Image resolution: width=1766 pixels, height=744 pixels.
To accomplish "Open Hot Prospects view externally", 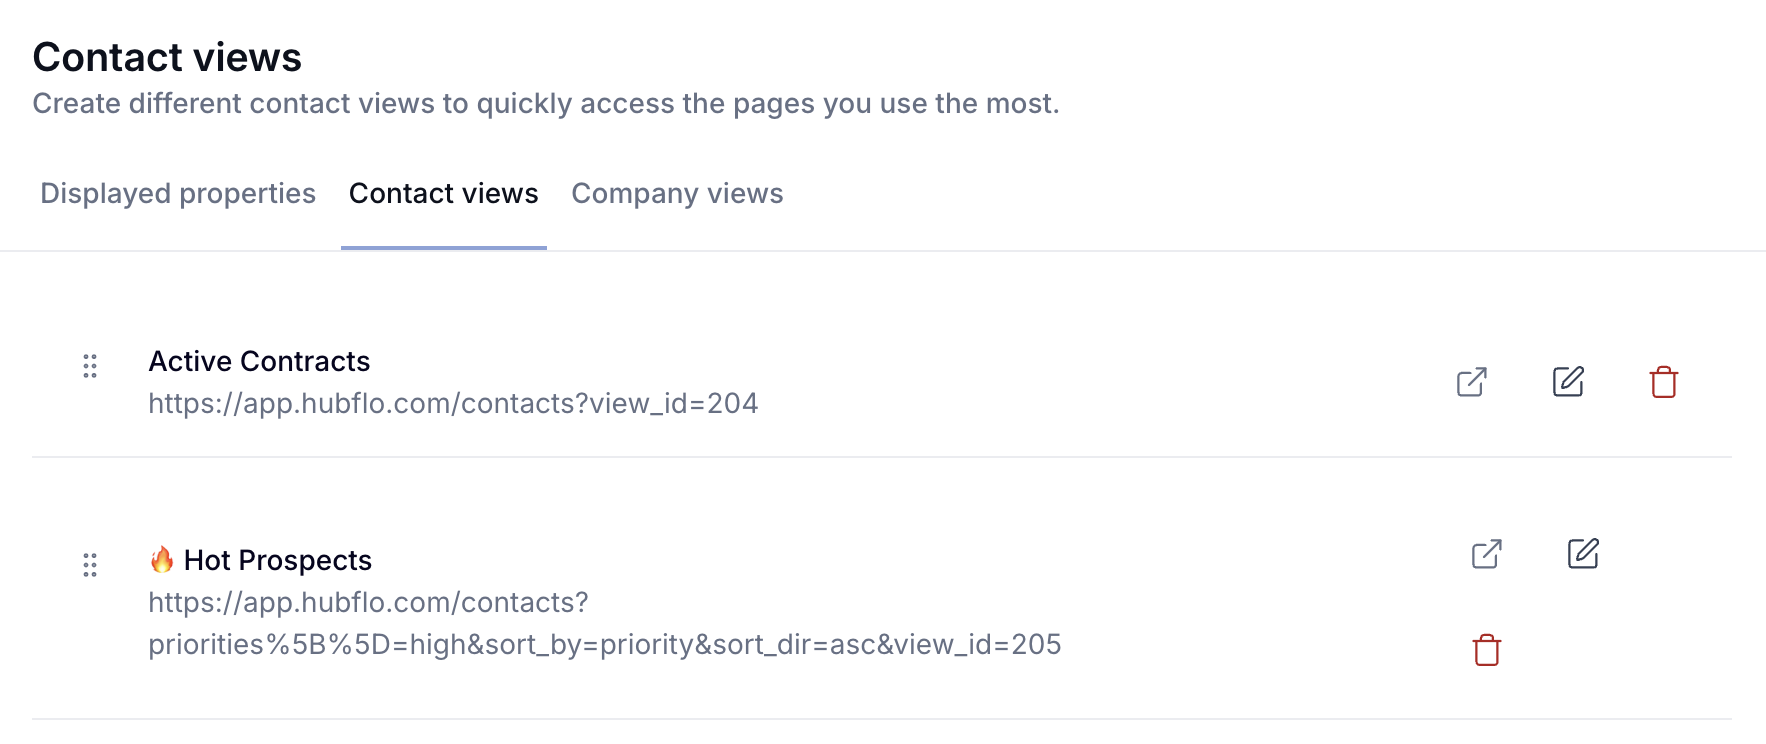I will (1487, 554).
